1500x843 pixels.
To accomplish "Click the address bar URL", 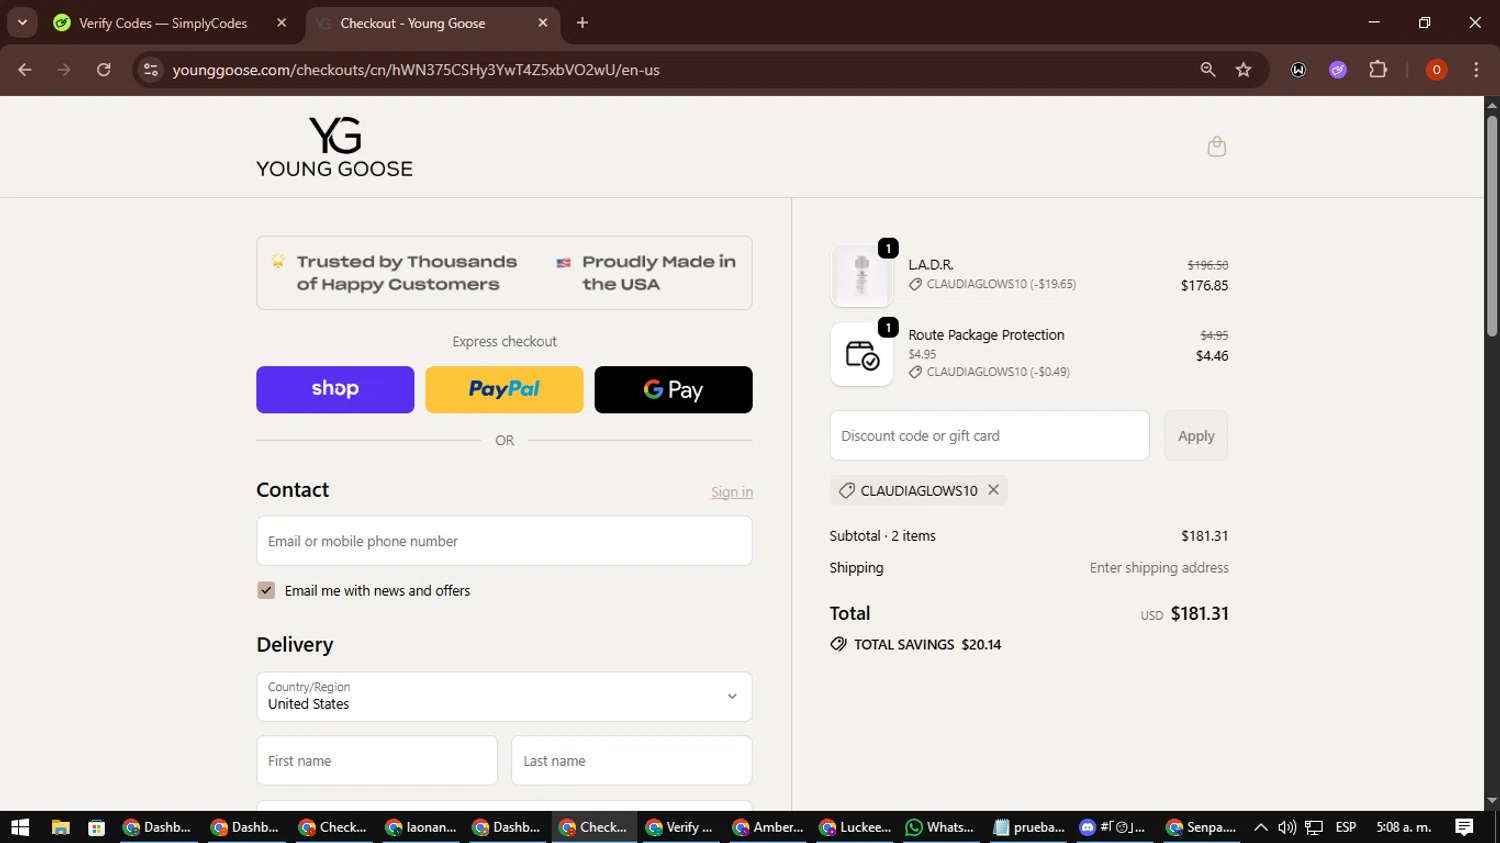I will pos(416,70).
